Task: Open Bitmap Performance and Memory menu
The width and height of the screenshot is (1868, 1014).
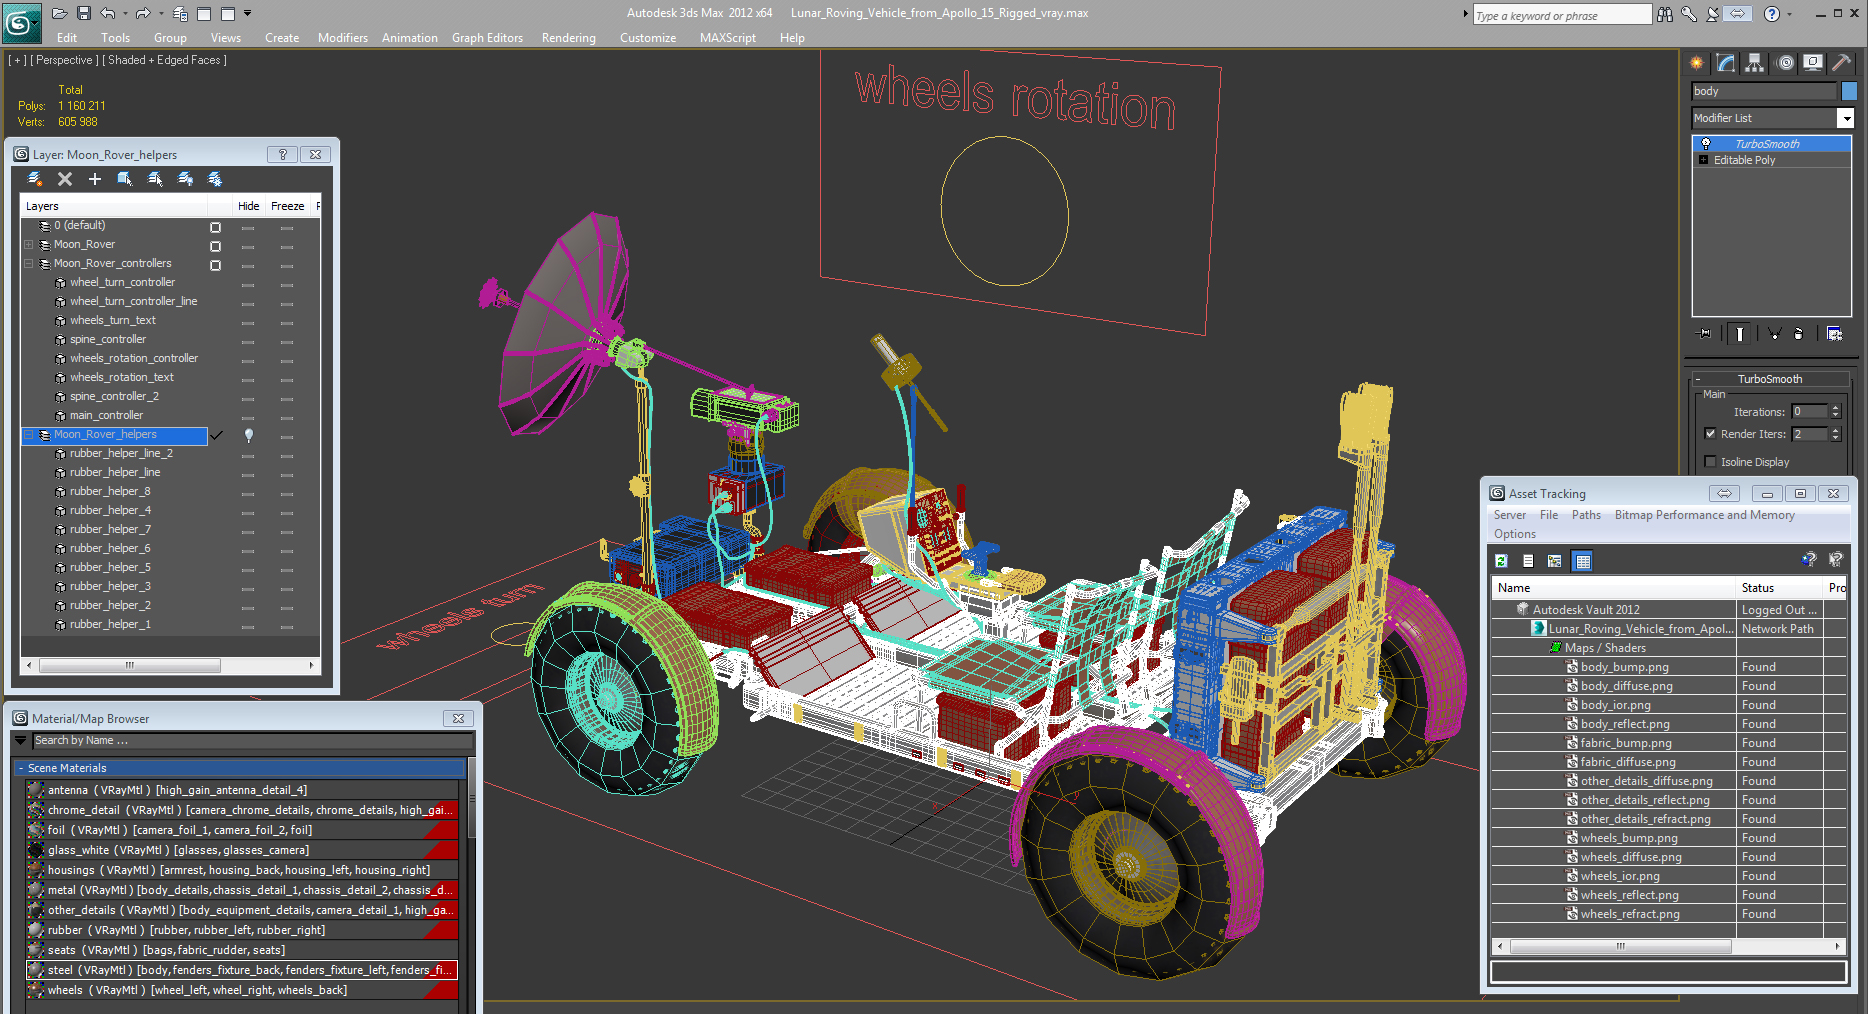Action: click(1704, 515)
